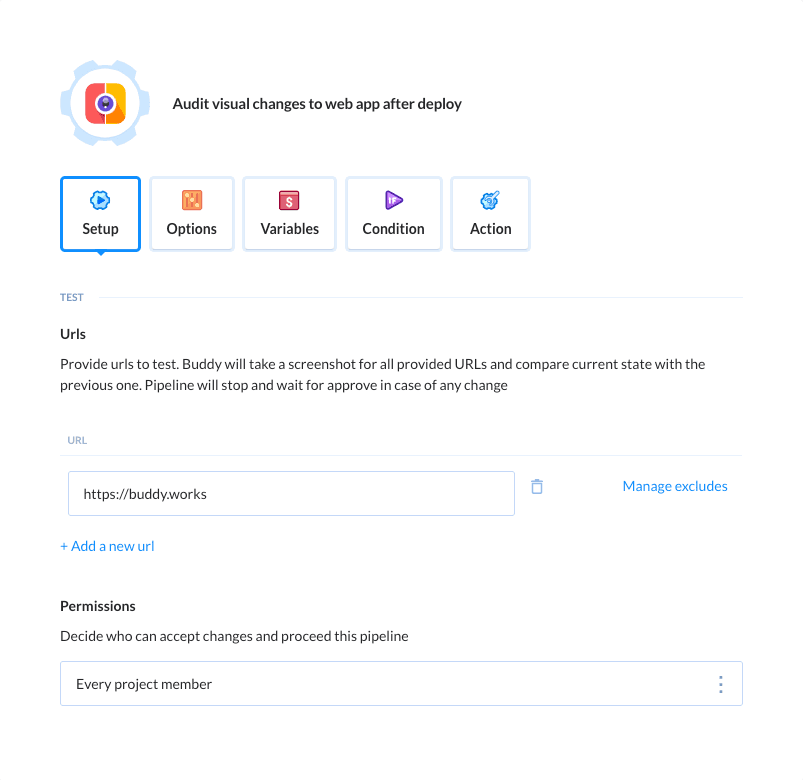Click the visual audit action logo

click(x=104, y=102)
